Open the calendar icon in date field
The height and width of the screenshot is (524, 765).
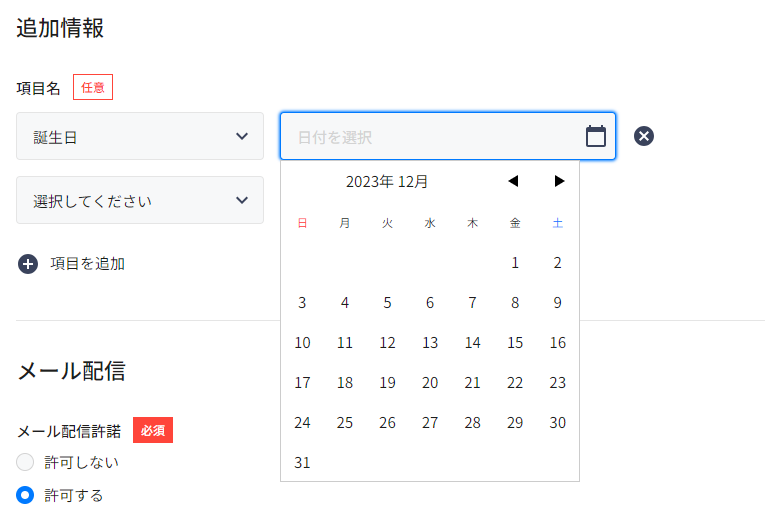(x=596, y=136)
